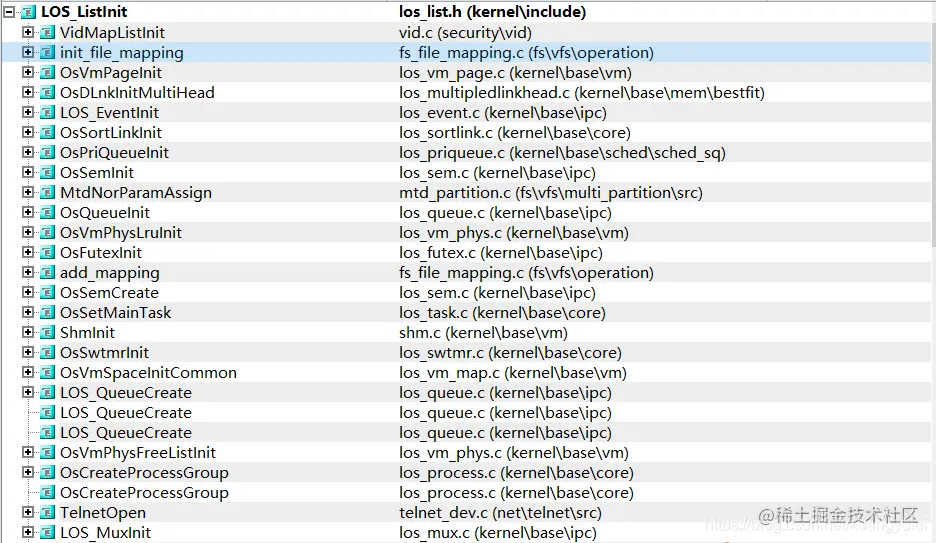Image resolution: width=936 pixels, height=543 pixels.
Task: Select the OsVmPhysFreeListInit function name
Action: tap(138, 453)
